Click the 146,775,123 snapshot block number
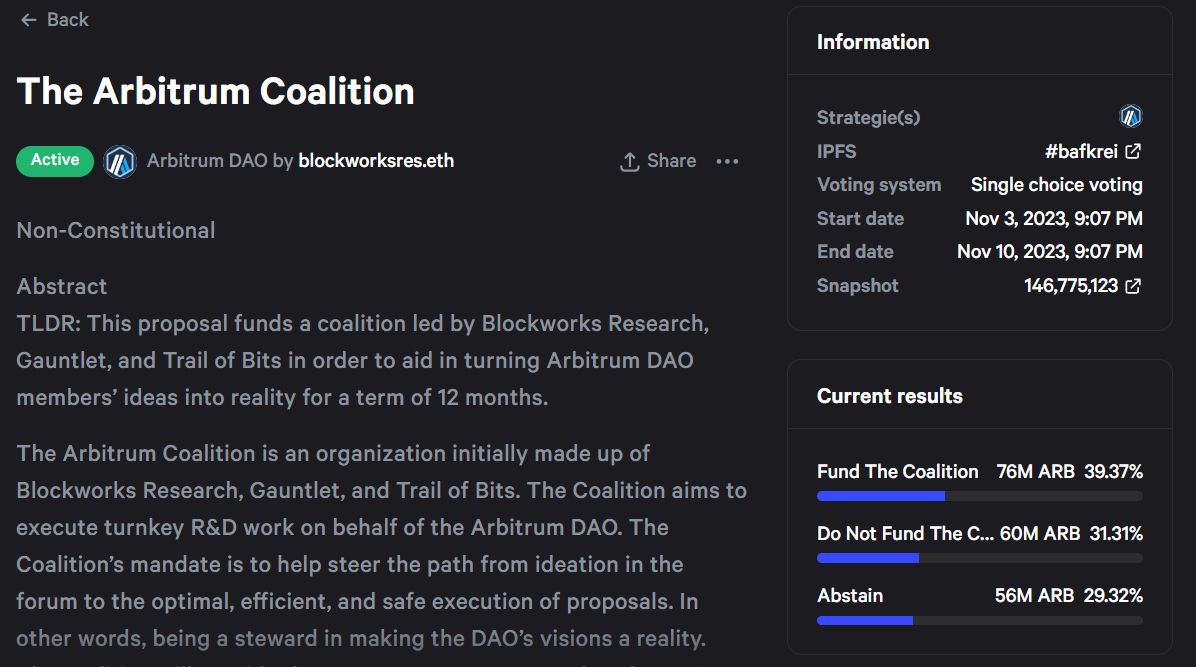The image size is (1196, 667). tap(1071, 286)
